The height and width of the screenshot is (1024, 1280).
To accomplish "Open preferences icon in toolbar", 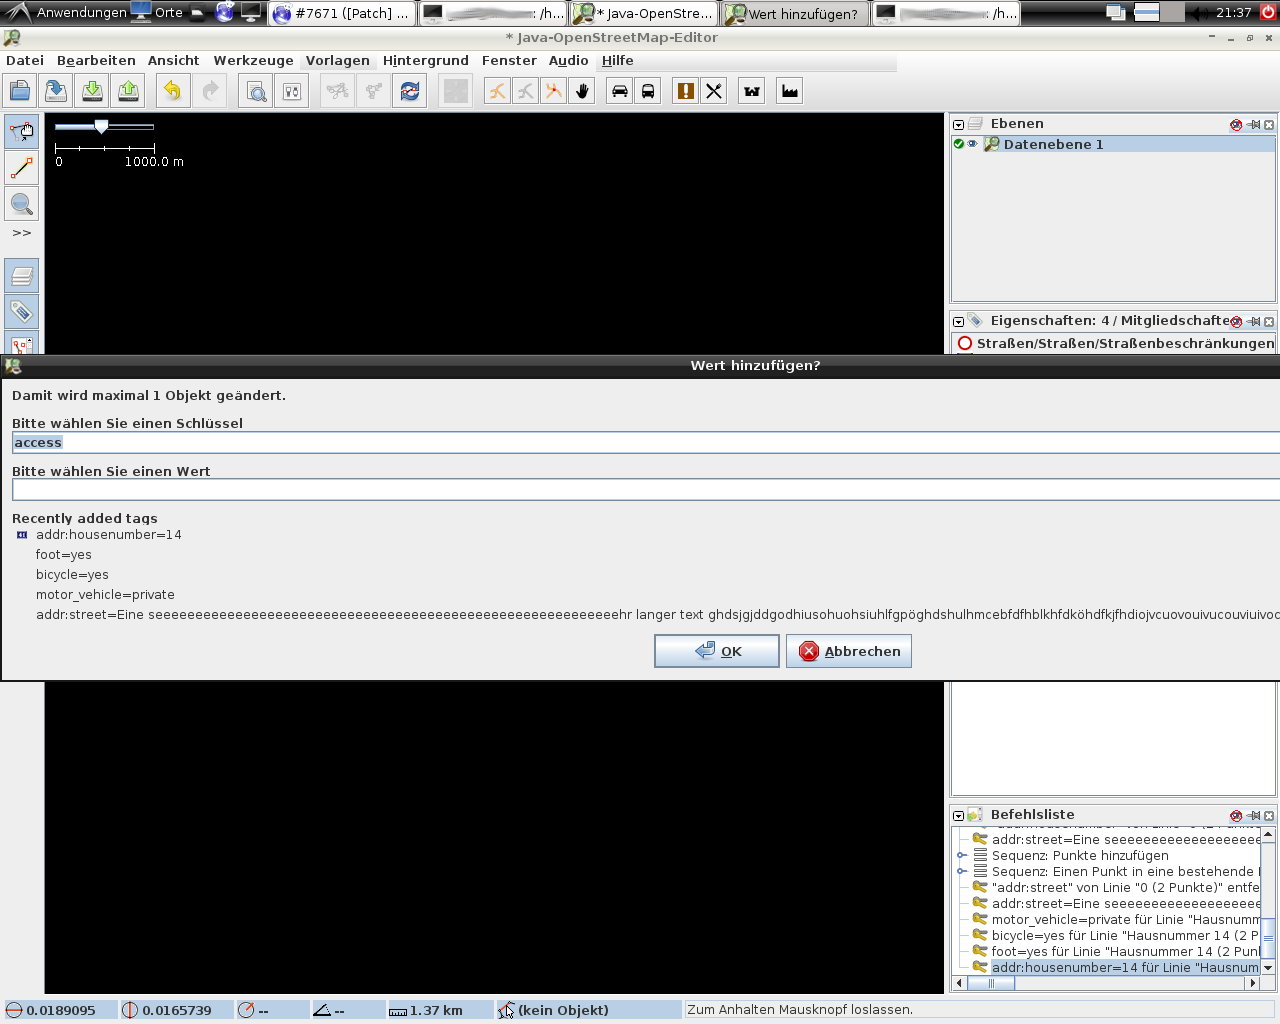I will pyautogui.click(x=292, y=91).
